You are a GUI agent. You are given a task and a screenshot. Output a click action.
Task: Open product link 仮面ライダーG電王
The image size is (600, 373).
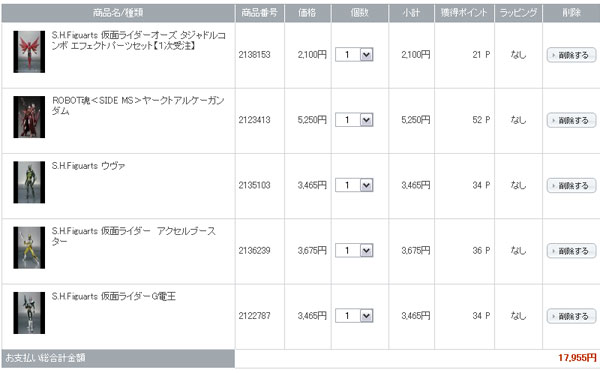pos(114,296)
